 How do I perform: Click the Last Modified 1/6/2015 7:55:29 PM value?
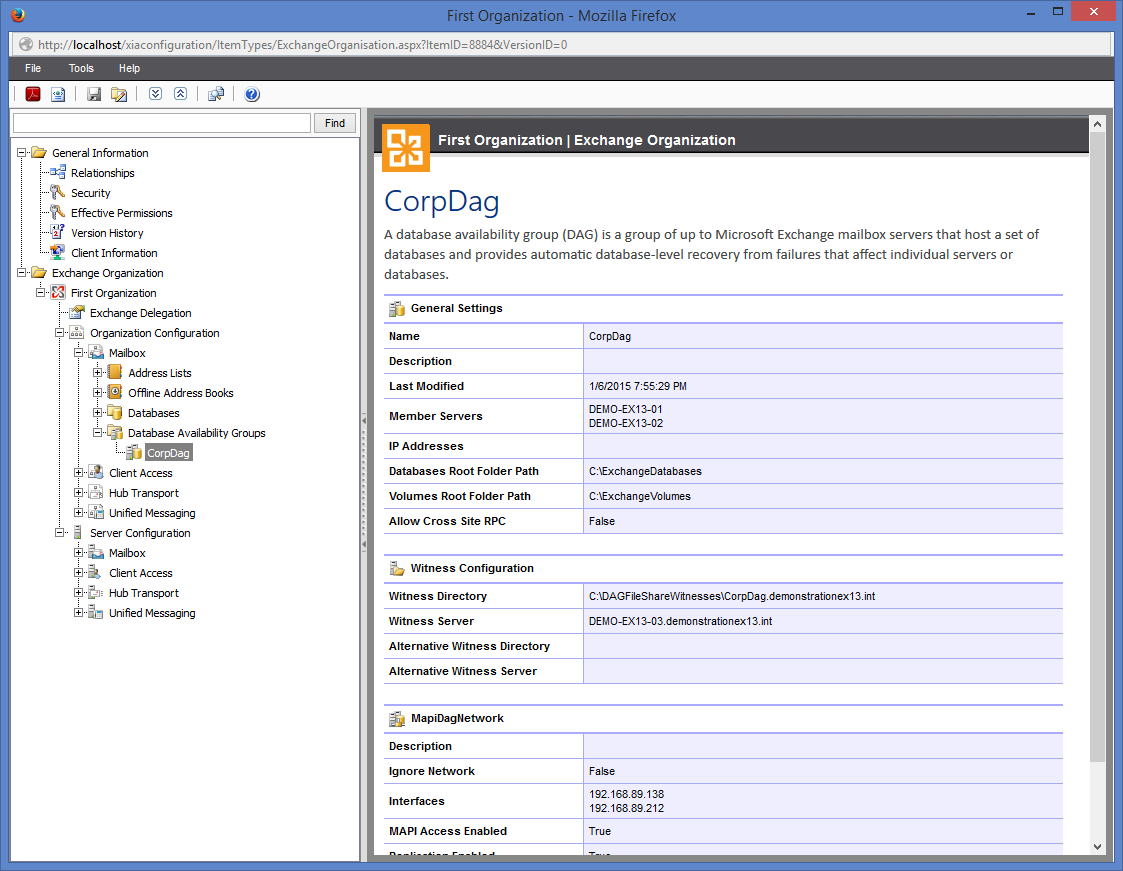pyautogui.click(x=637, y=386)
